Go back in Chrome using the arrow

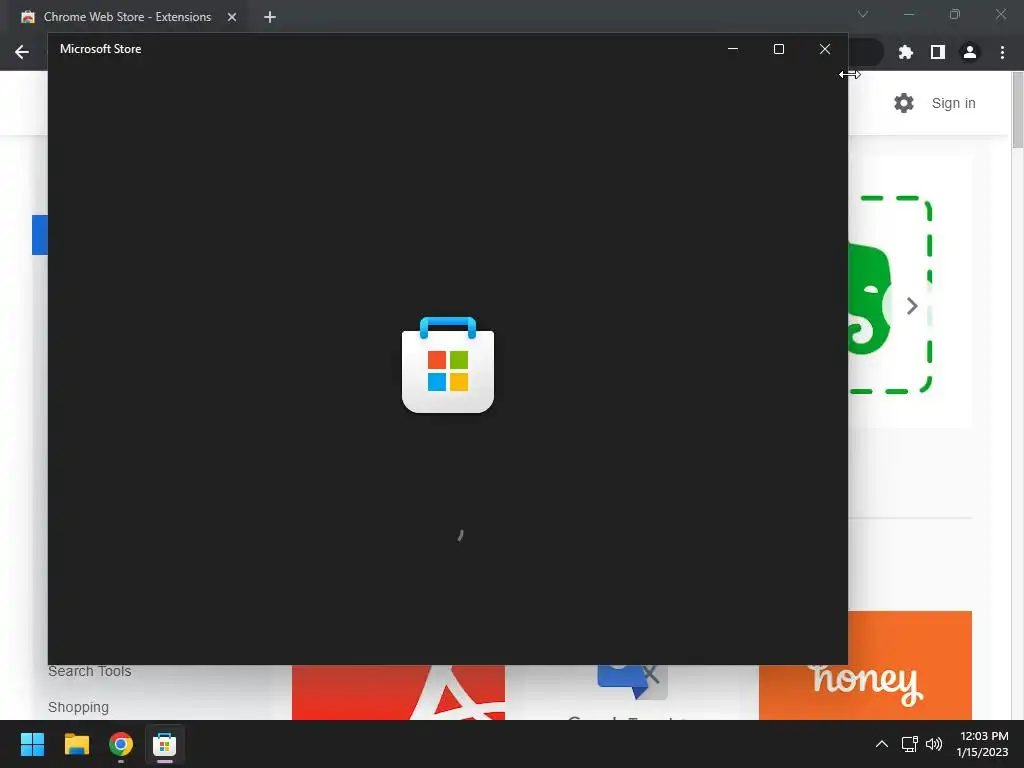click(x=22, y=52)
